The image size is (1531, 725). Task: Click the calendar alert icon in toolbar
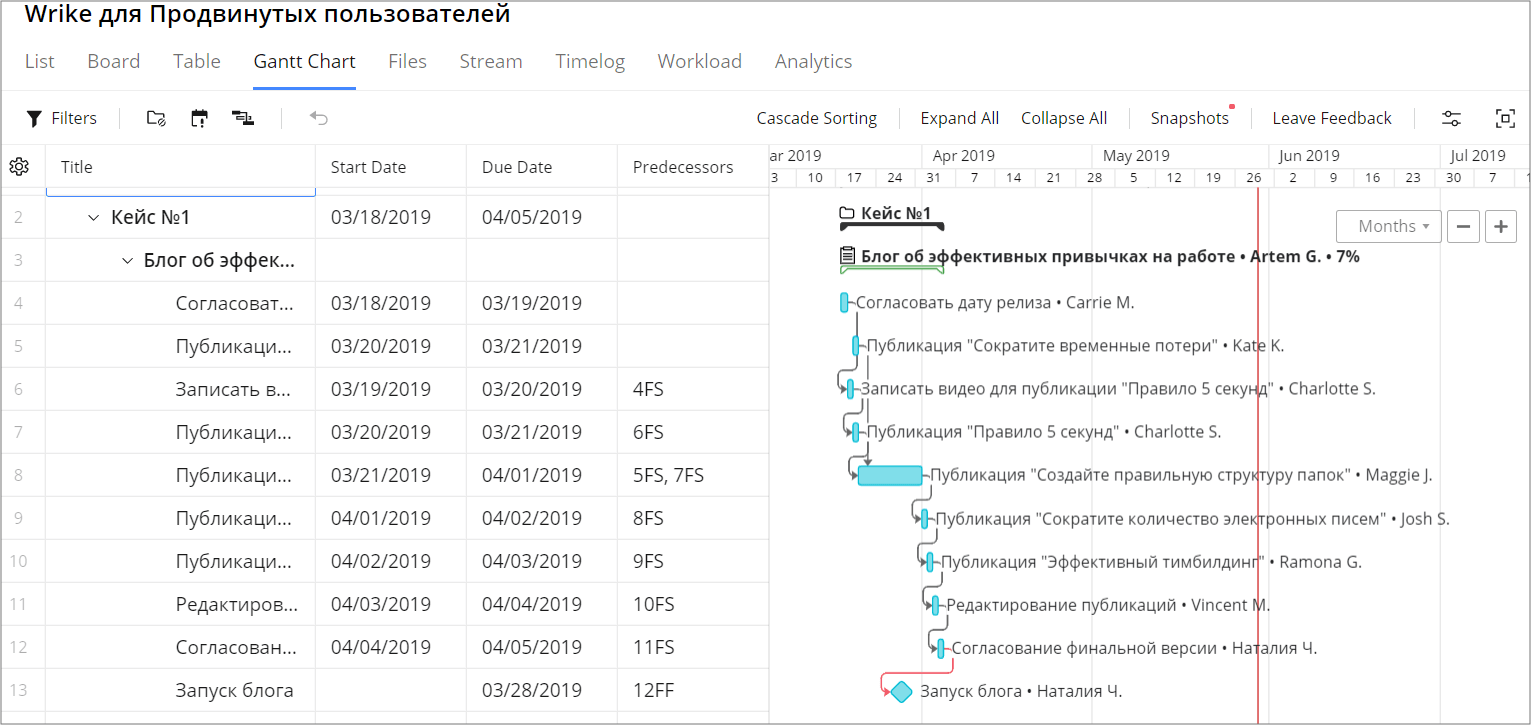(x=199, y=118)
